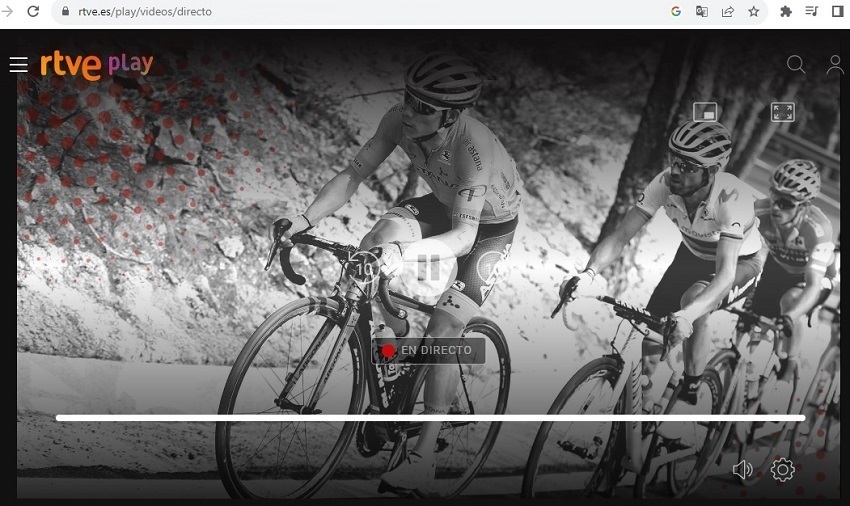The image size is (850, 506).
Task: Rewind the video 10 seconds
Action: tap(364, 268)
